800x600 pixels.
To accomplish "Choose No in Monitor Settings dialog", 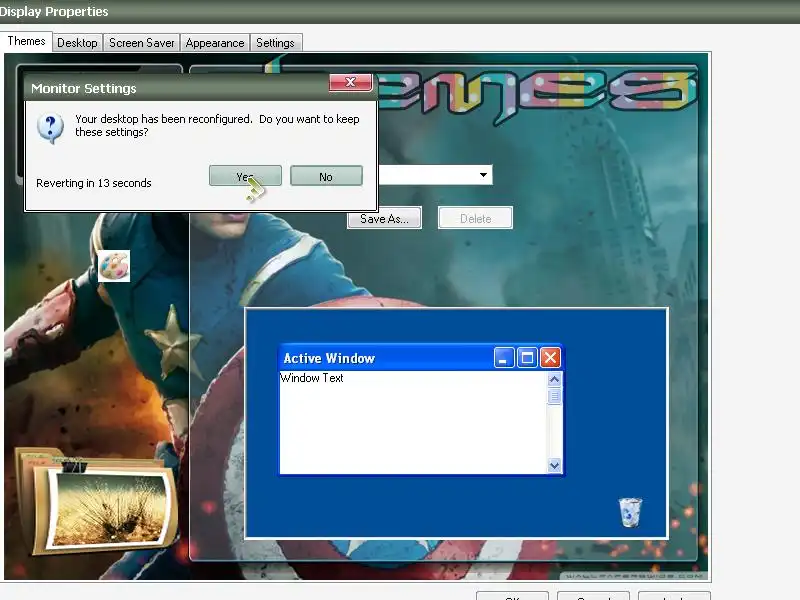I will pos(326,176).
